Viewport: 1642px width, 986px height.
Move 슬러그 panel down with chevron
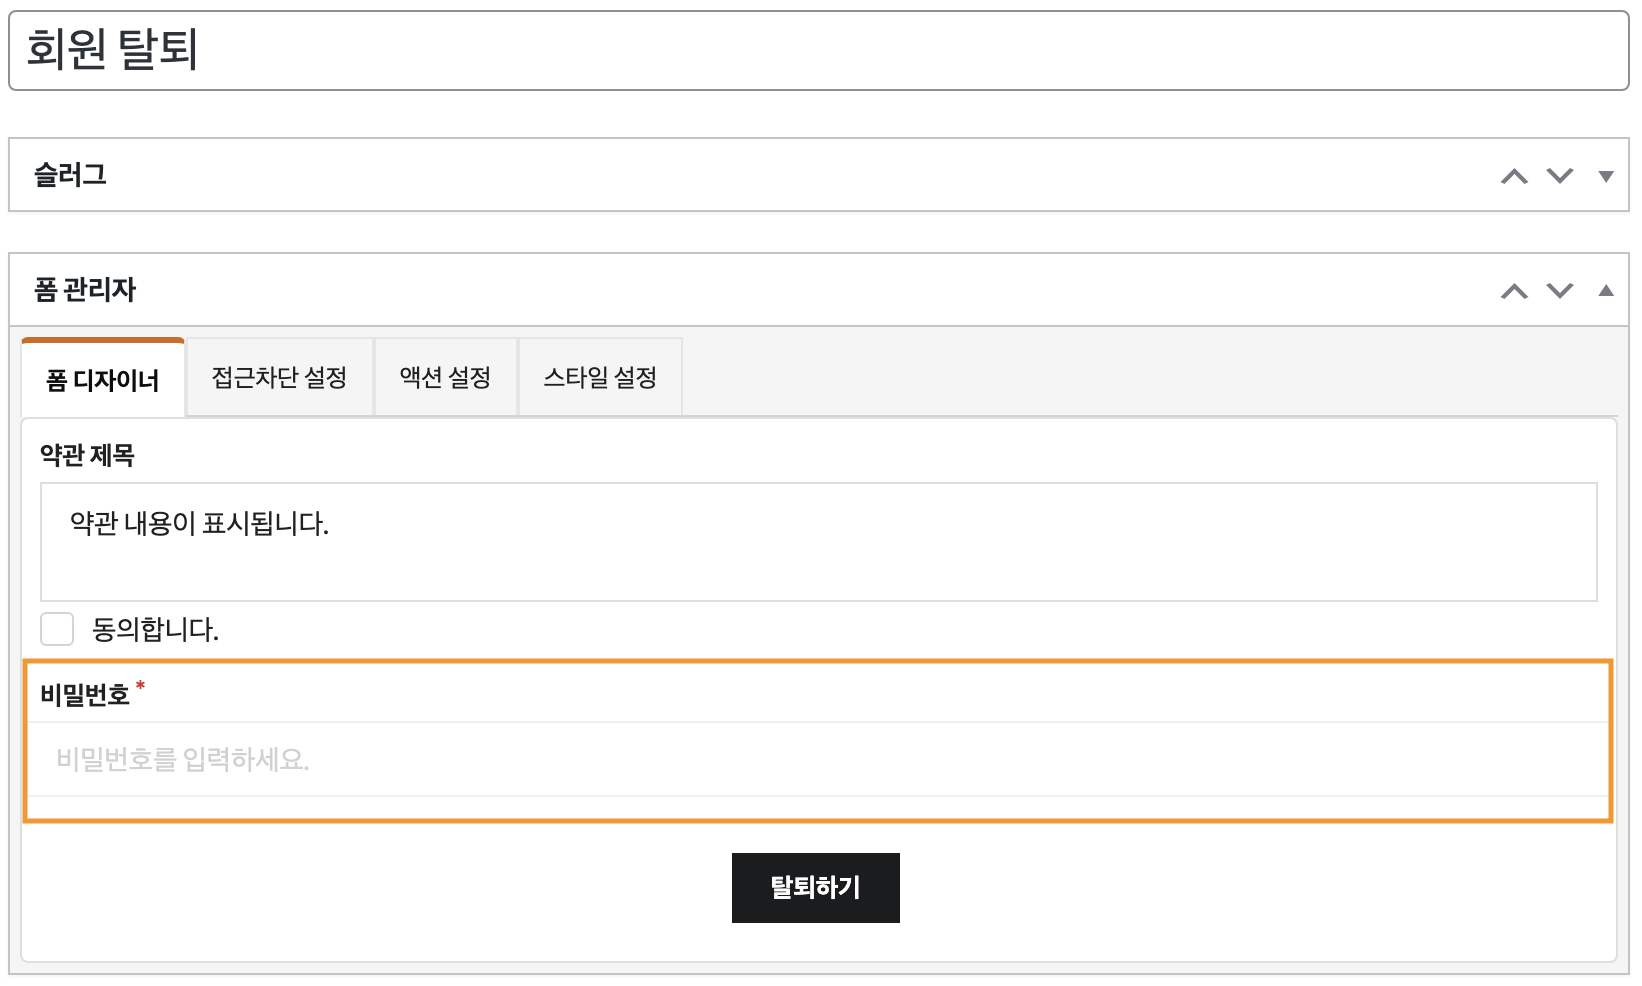coord(1560,176)
